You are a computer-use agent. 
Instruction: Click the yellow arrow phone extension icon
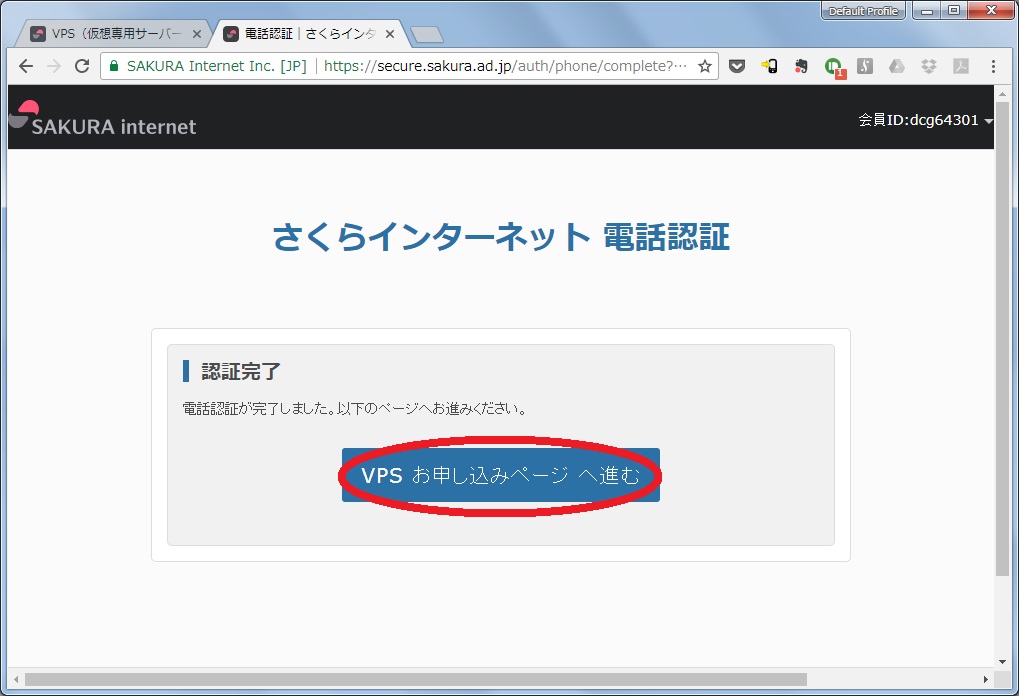tap(769, 66)
